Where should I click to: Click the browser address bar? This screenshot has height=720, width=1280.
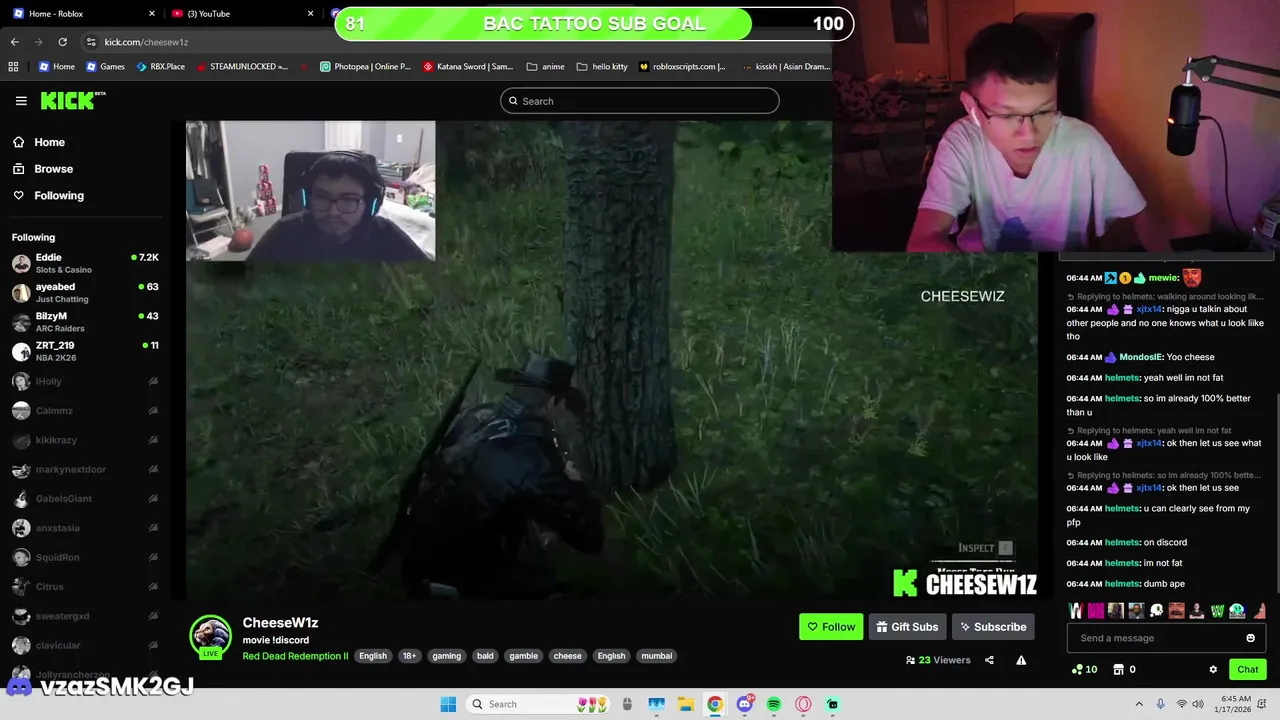point(455,42)
